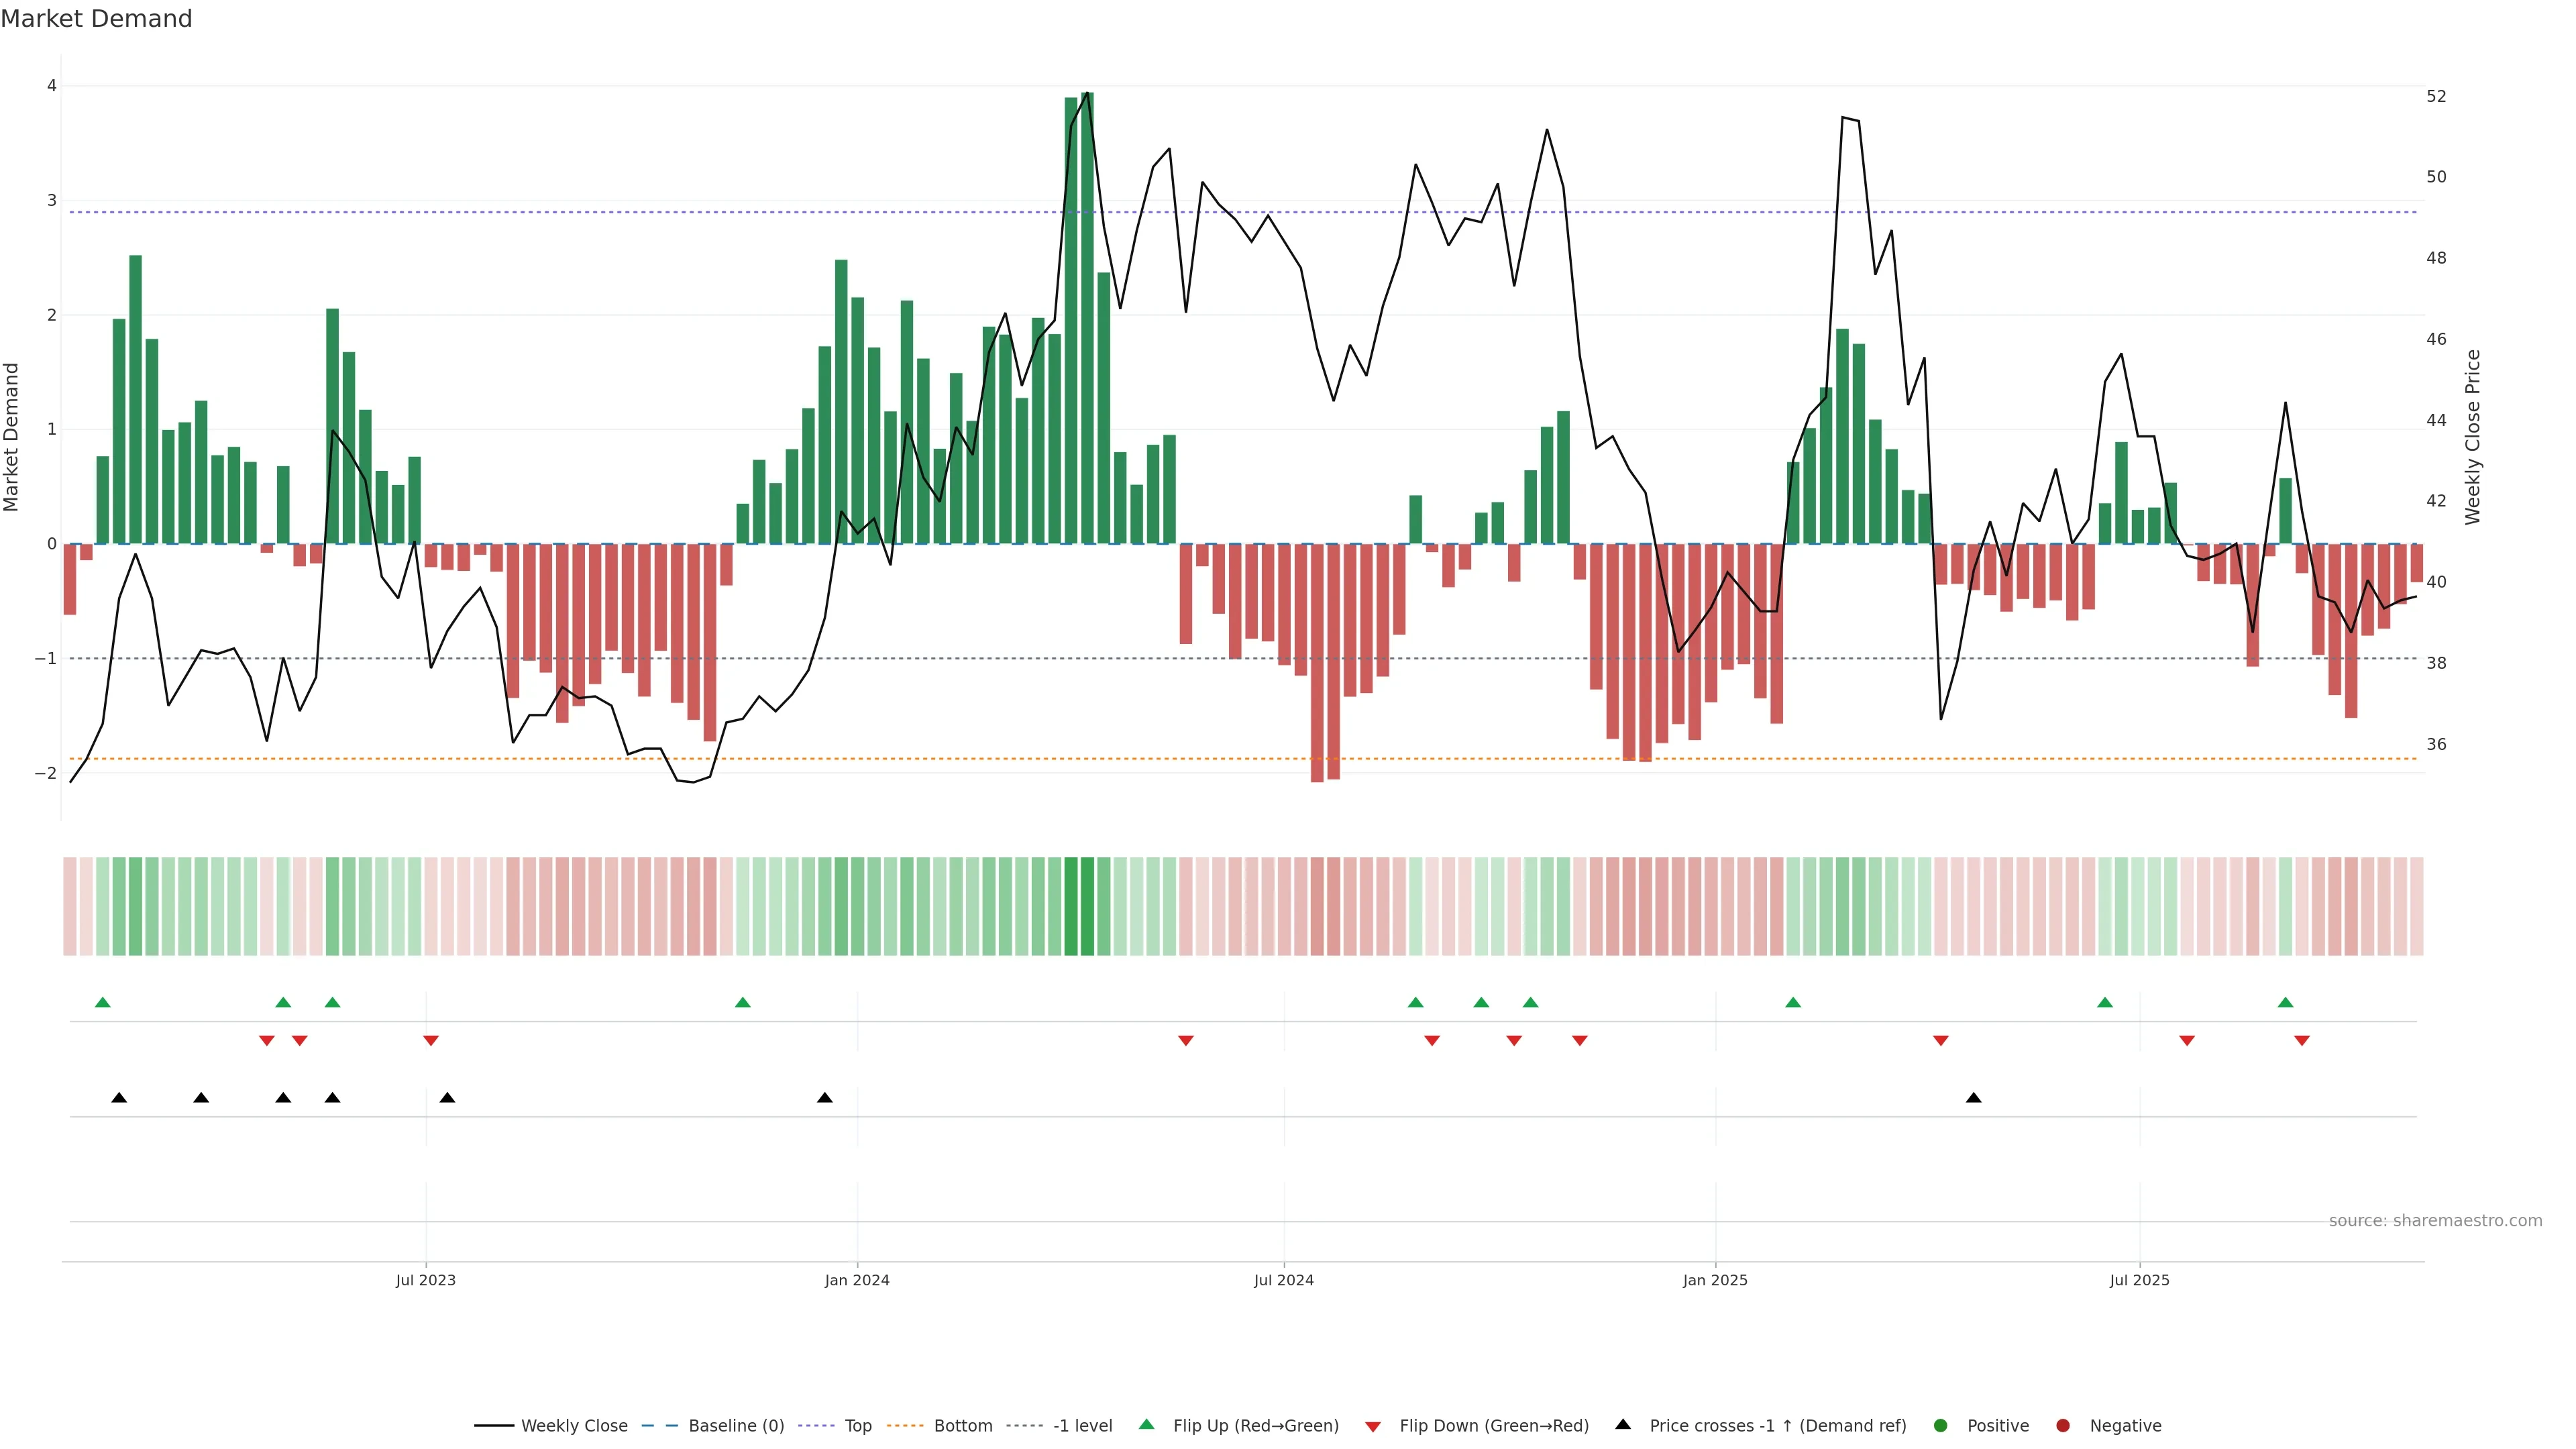The height and width of the screenshot is (1449, 2576).
Task: Toggle the -1 level legend entry
Action: click(x=1082, y=1425)
